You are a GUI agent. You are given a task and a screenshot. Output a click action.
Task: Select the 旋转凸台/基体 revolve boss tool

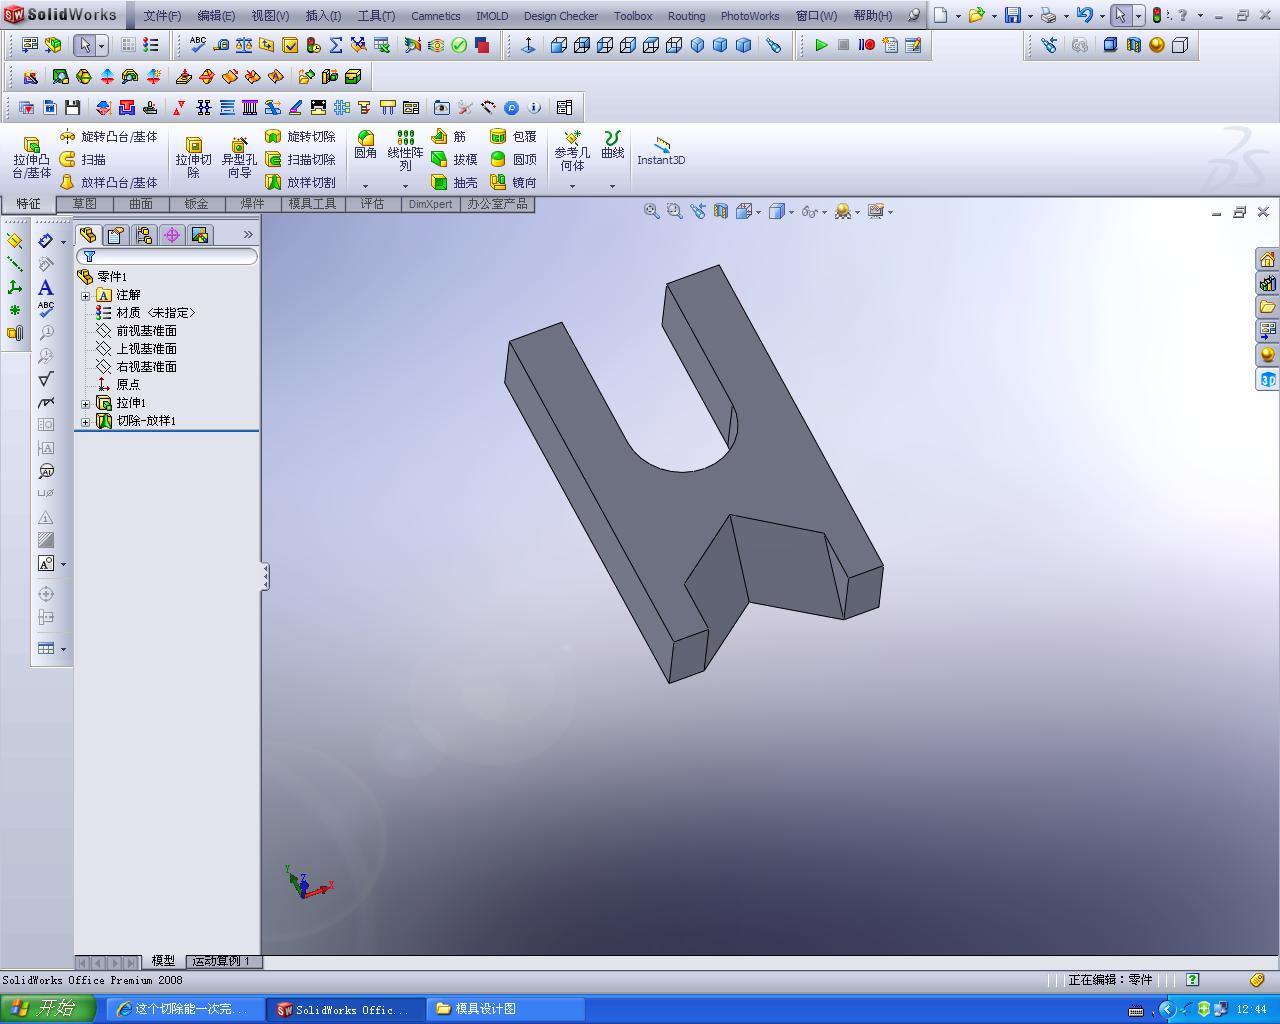pos(109,136)
